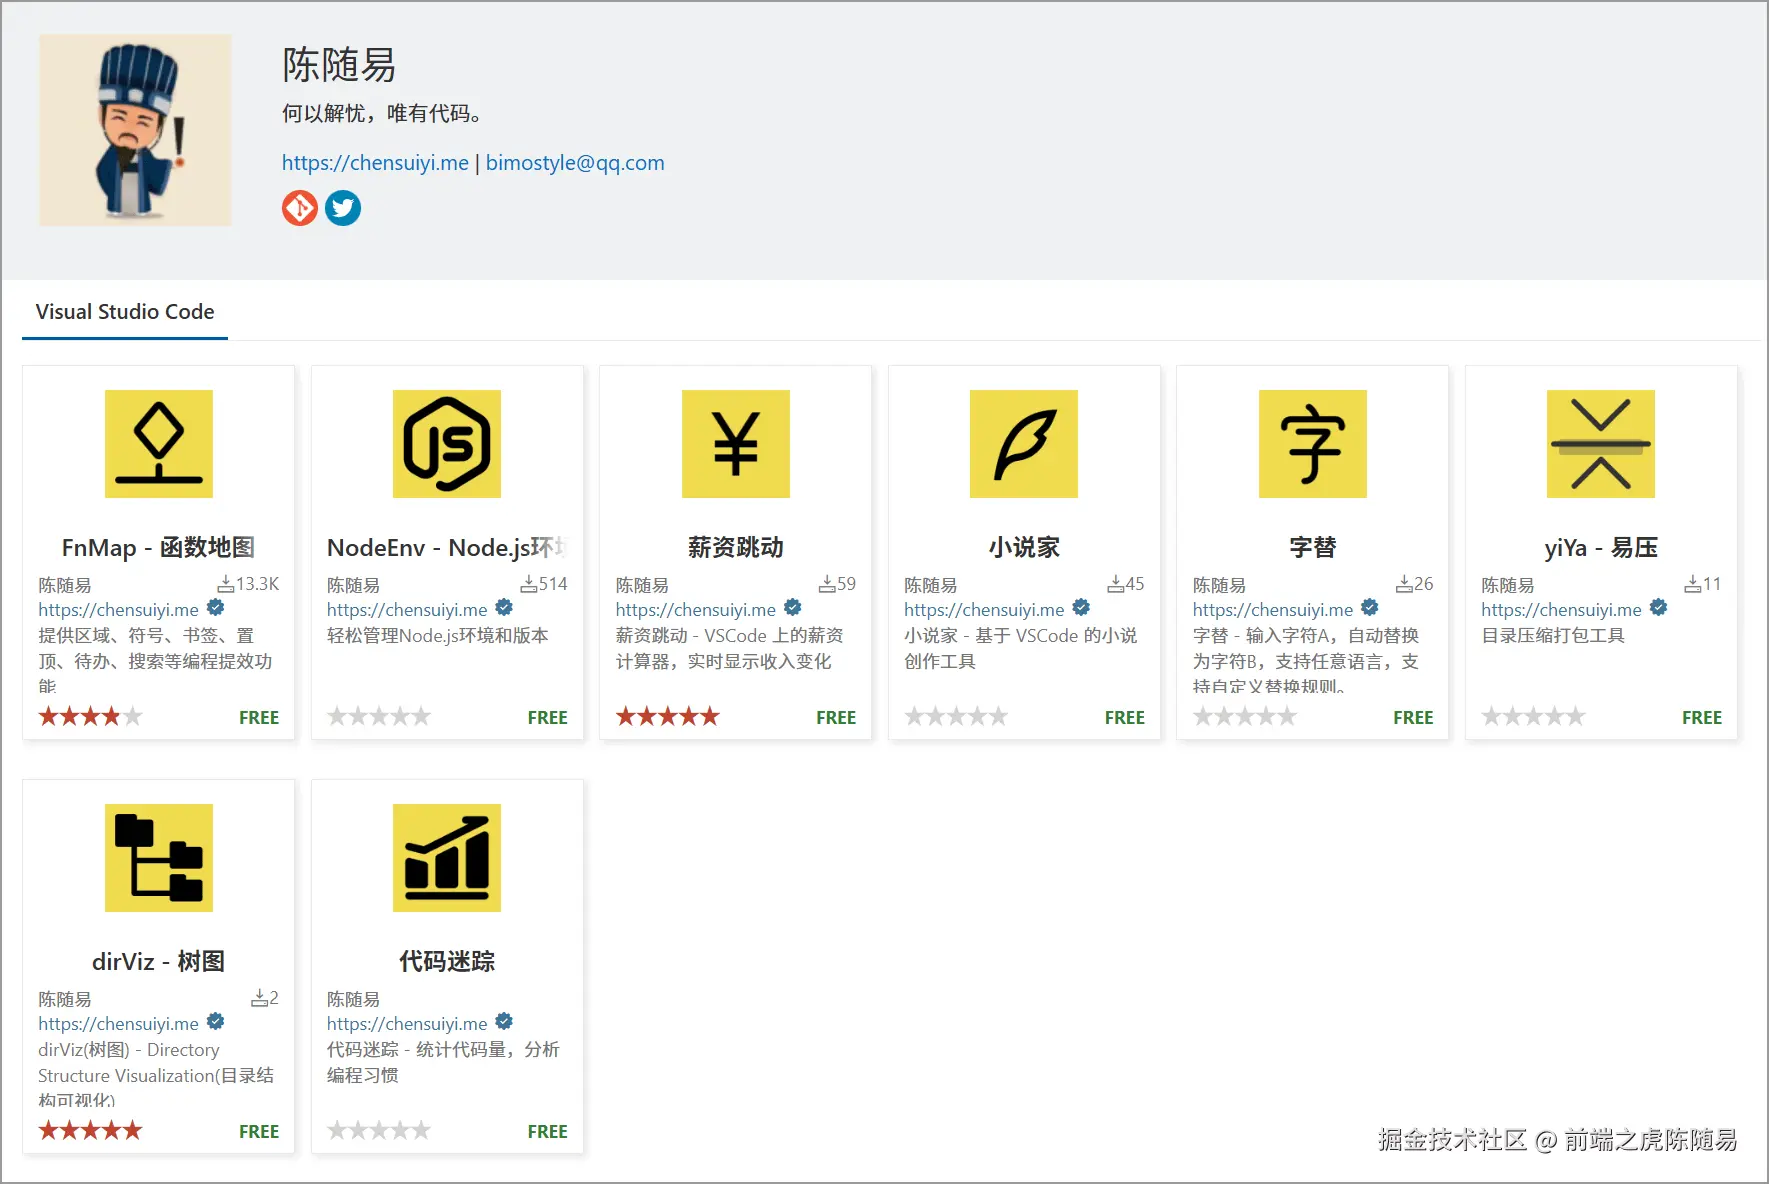Screen dimensions: 1769x1184
Task: Open chensuiyi.me link on 字替 card
Action: (x=1273, y=610)
